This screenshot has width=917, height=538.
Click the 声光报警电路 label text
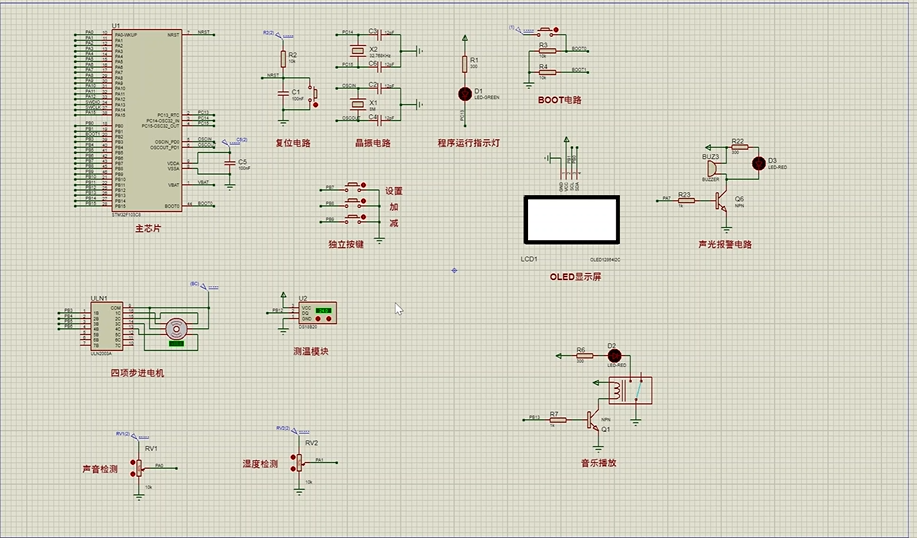(725, 244)
